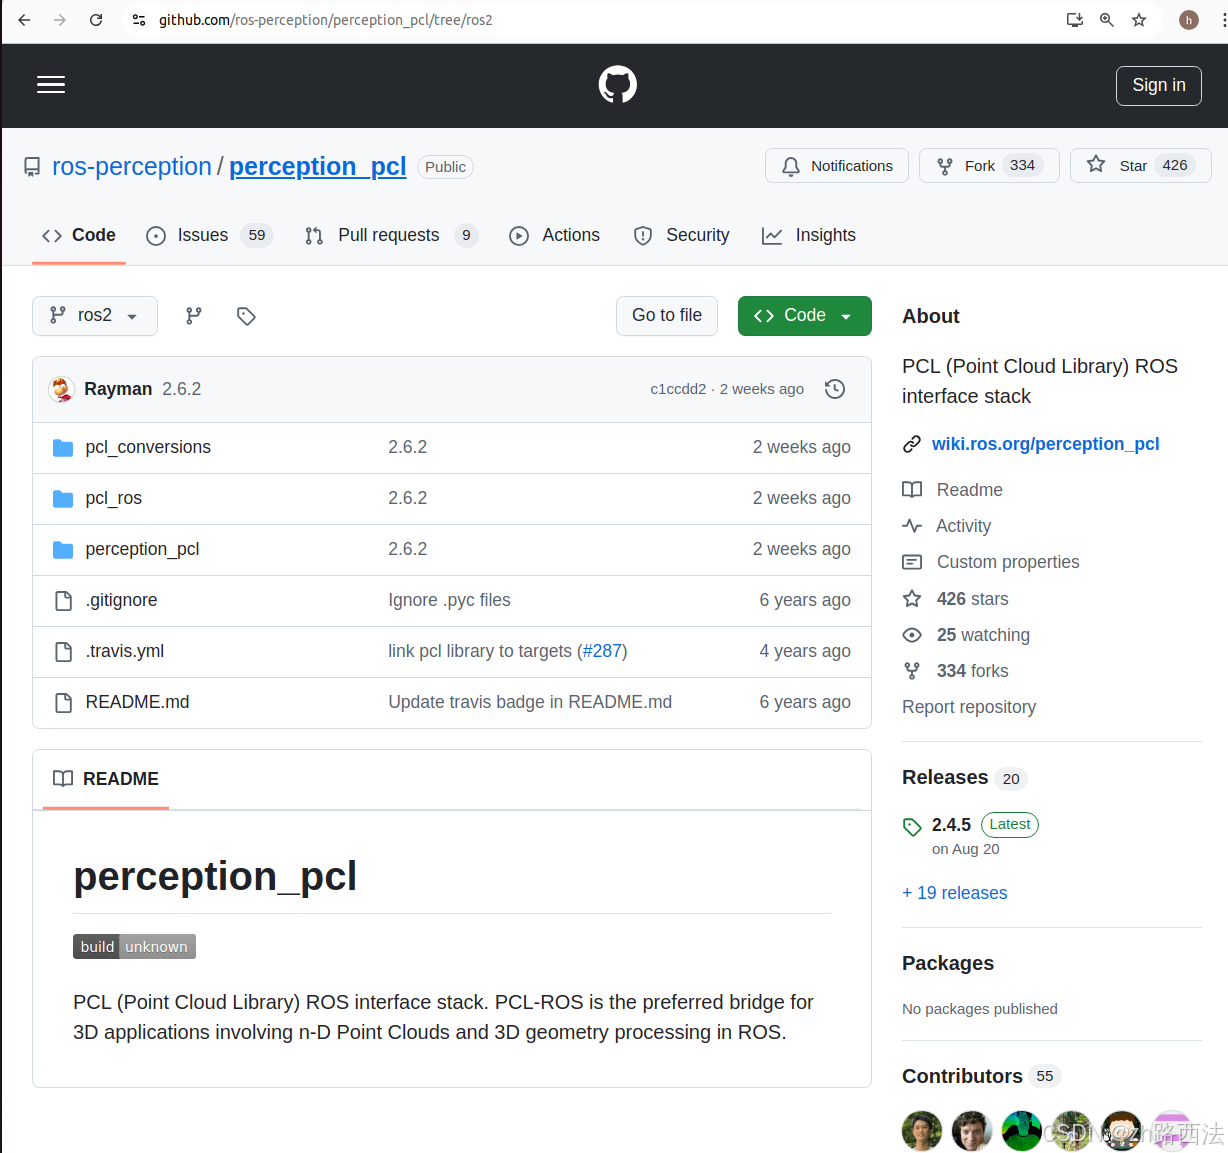The width and height of the screenshot is (1228, 1153).
Task: Open commit history clock icon
Action: pos(835,389)
